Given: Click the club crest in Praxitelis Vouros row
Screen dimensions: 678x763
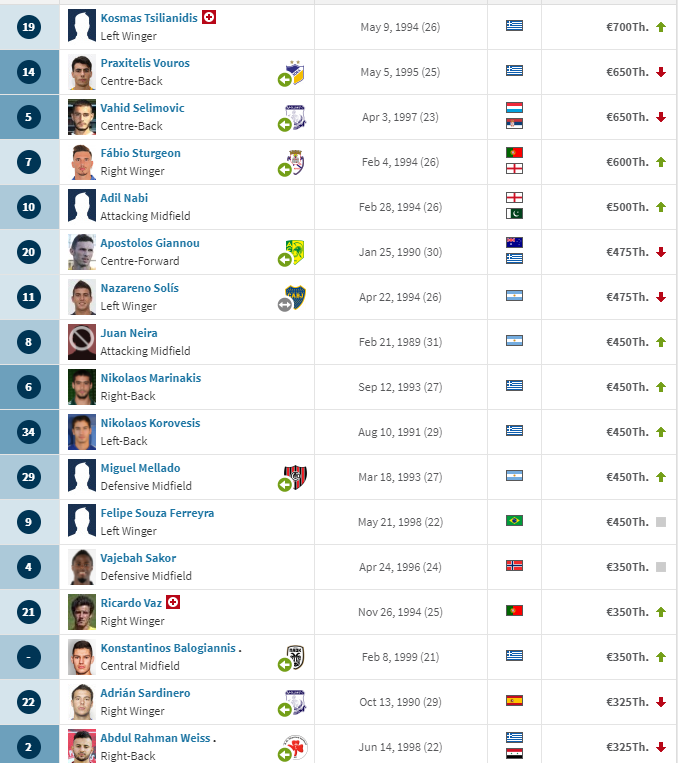Looking at the screenshot, I should (295, 72).
